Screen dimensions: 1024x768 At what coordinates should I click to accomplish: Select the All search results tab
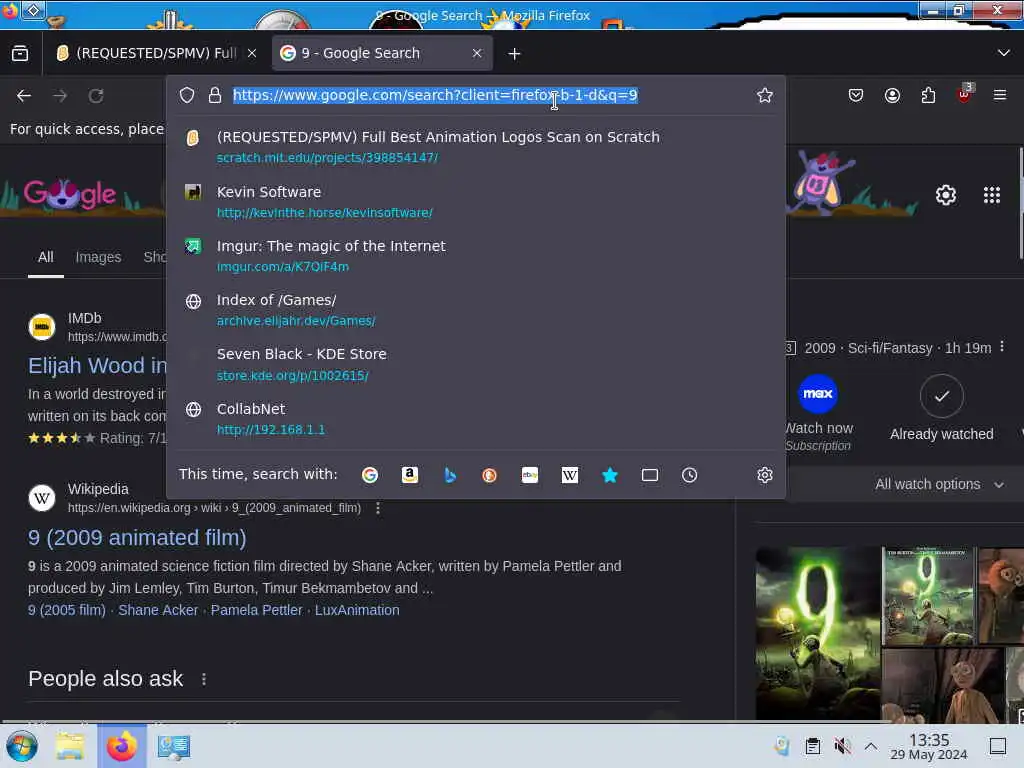point(46,257)
